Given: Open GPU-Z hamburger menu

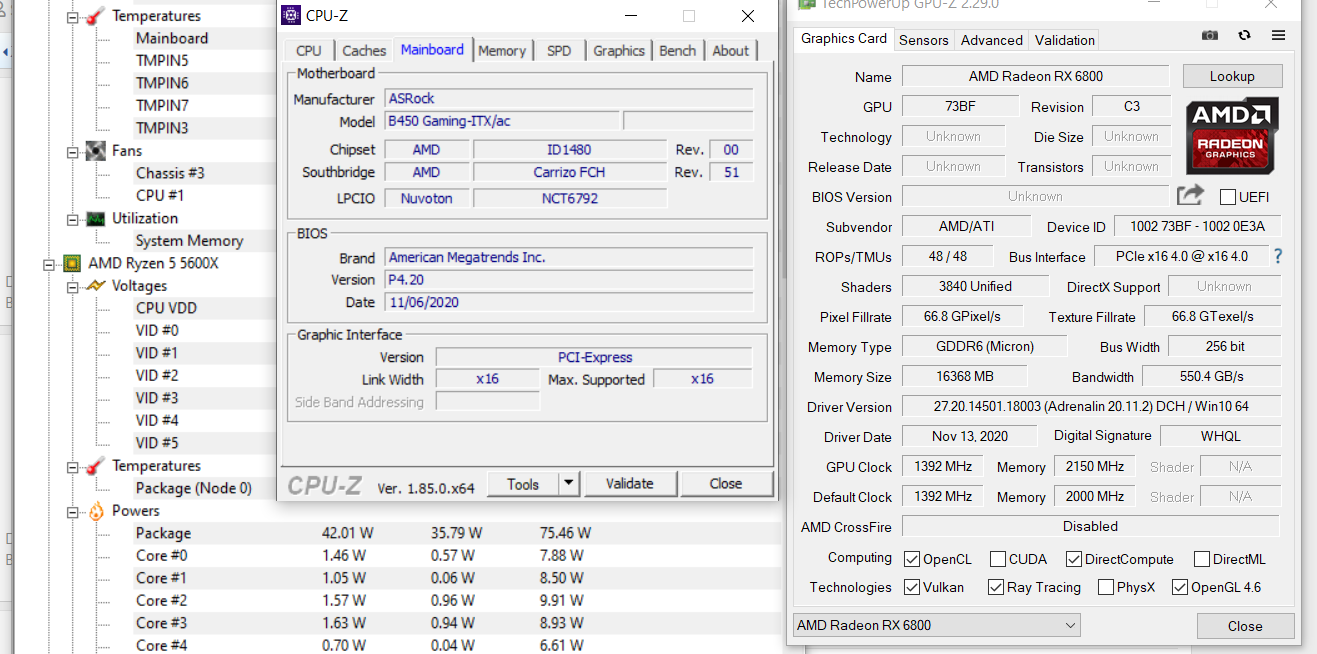Looking at the screenshot, I should coord(1278,35).
